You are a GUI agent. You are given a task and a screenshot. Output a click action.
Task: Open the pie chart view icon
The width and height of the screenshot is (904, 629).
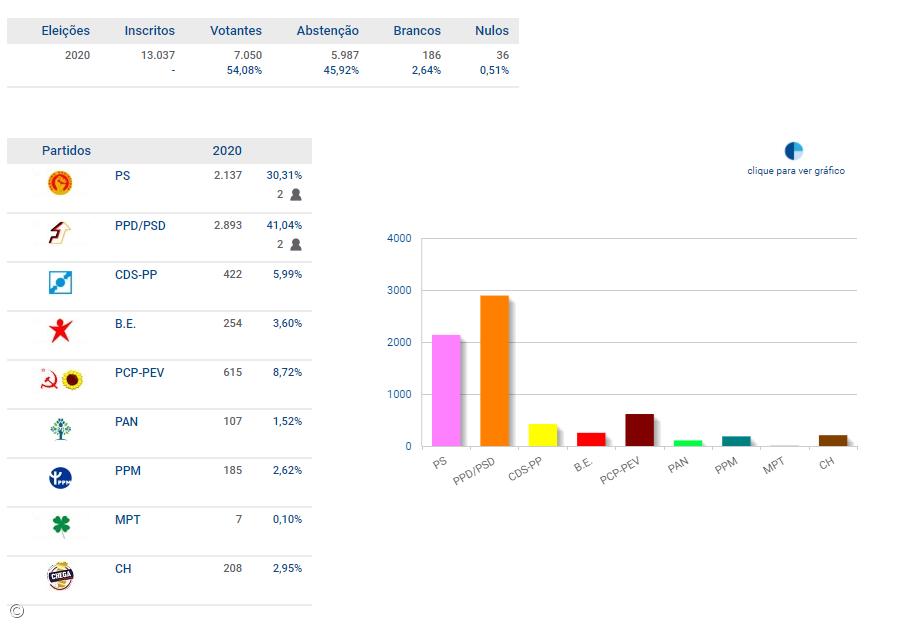794,151
